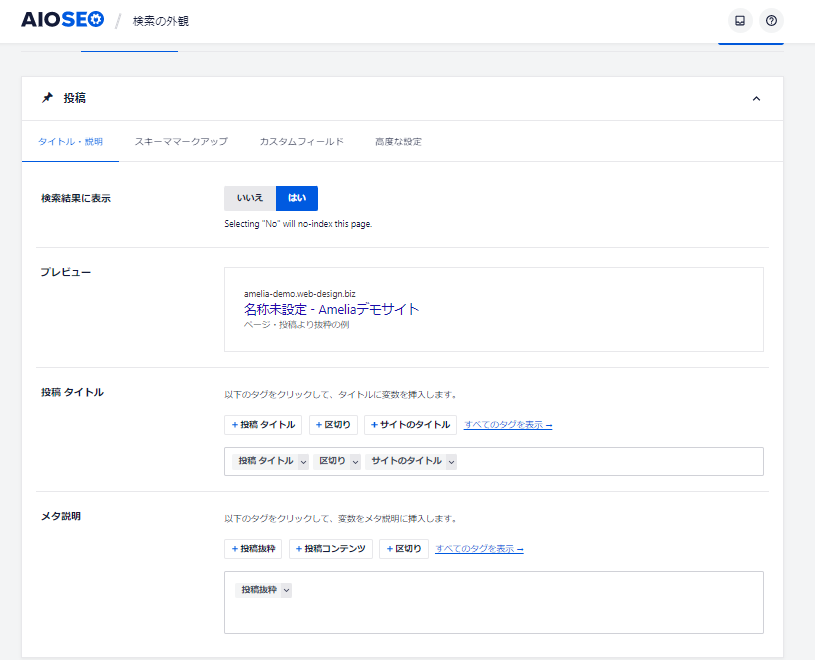Click the AIOSEO logo
This screenshot has width=815, height=660.
63,20
